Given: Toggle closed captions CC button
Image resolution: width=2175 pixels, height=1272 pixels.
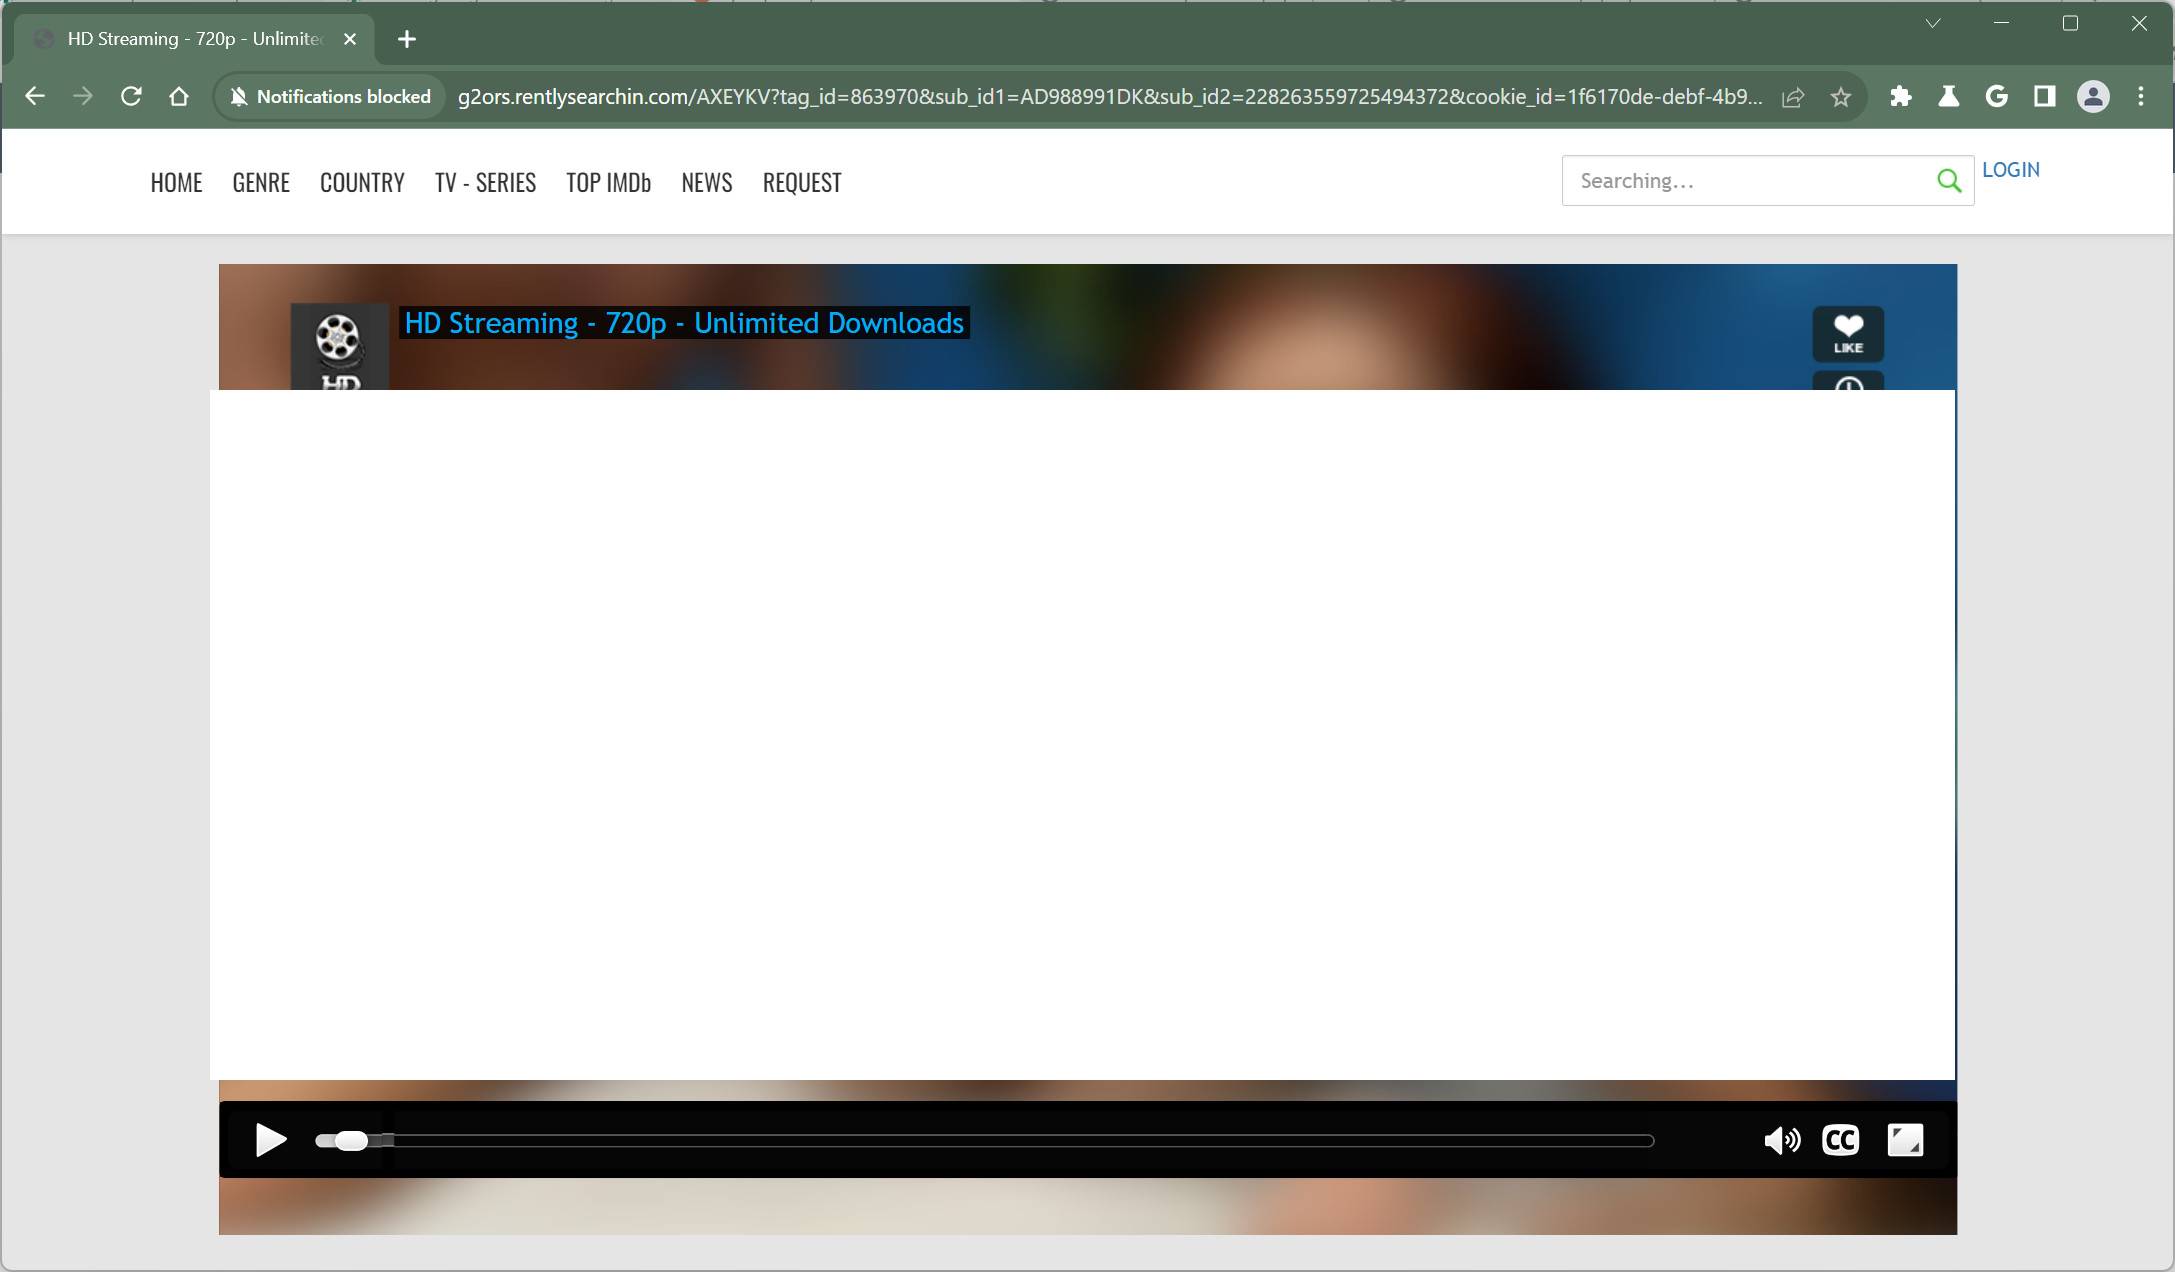Looking at the screenshot, I should 1840,1140.
